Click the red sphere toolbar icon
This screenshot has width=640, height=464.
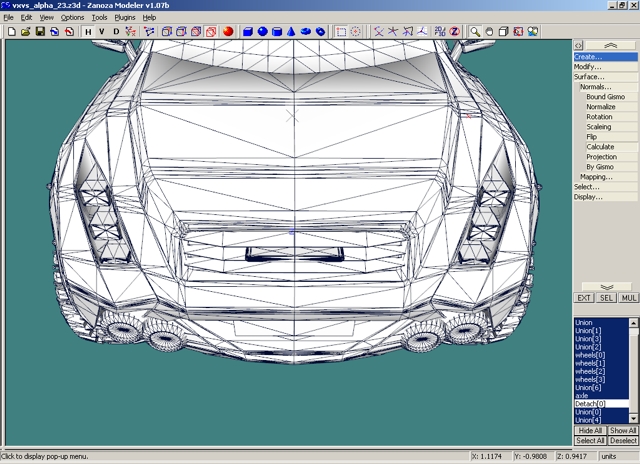[x=228, y=32]
